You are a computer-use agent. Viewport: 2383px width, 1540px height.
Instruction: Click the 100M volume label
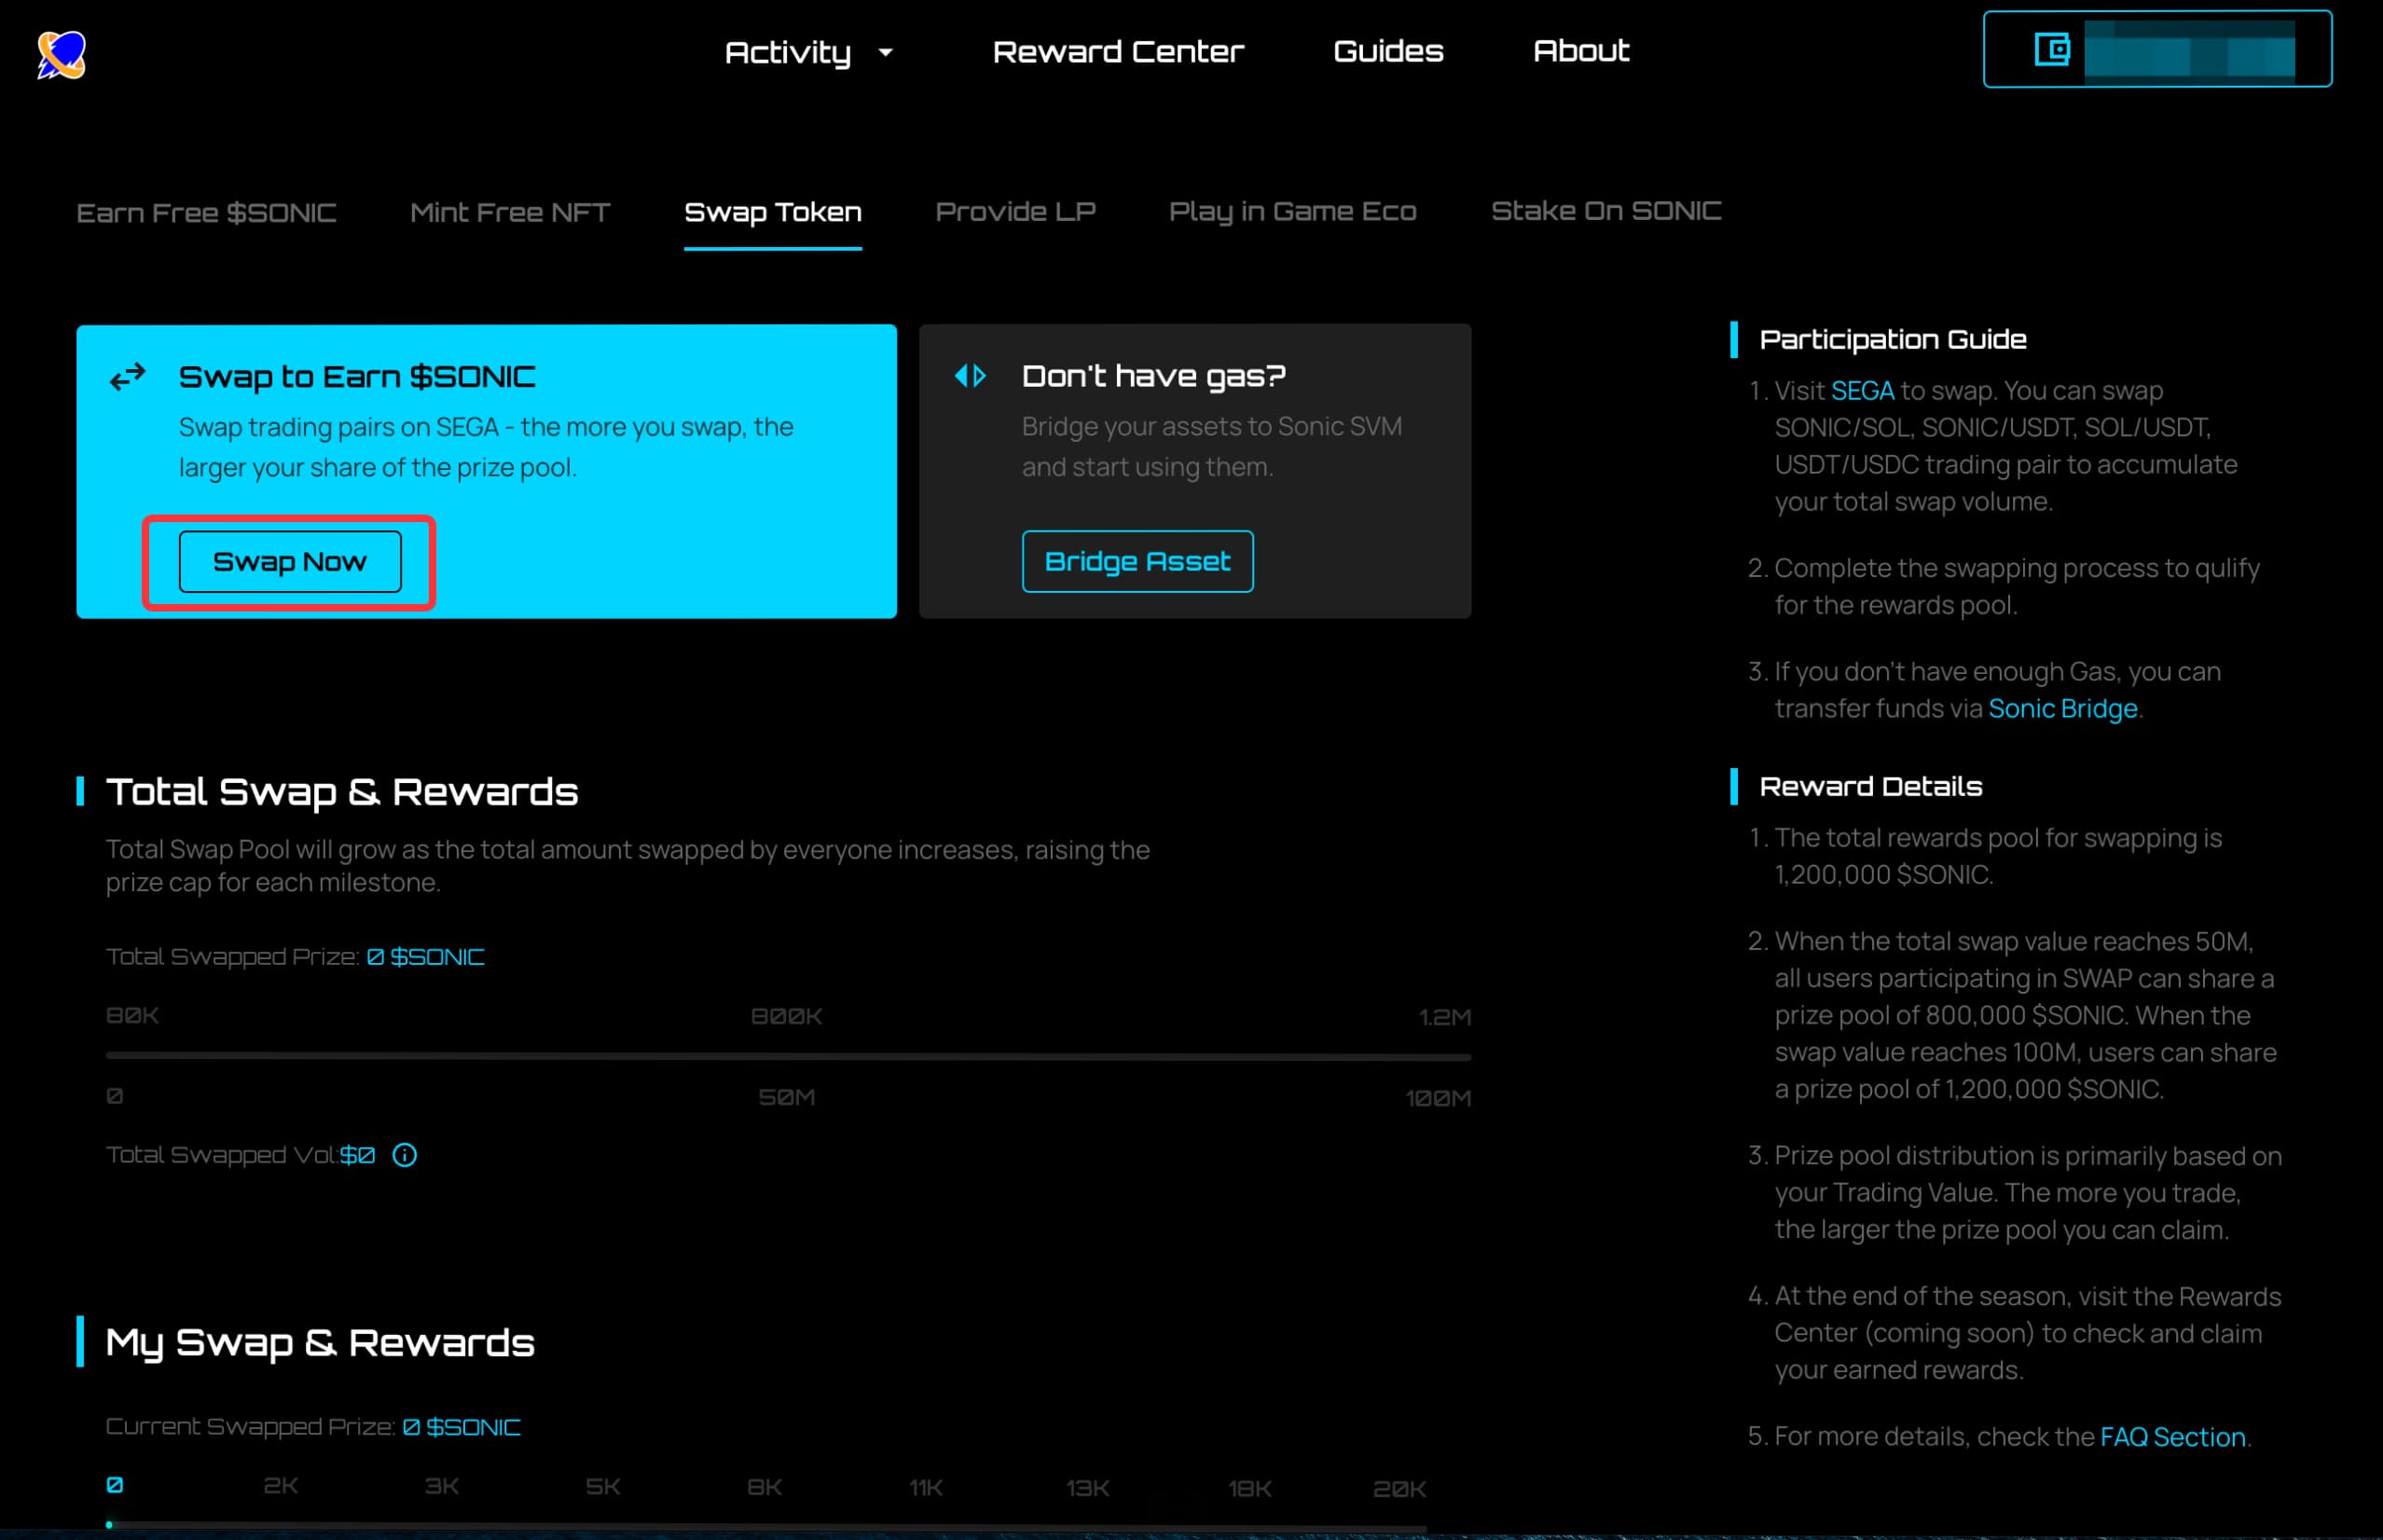tap(1438, 1098)
